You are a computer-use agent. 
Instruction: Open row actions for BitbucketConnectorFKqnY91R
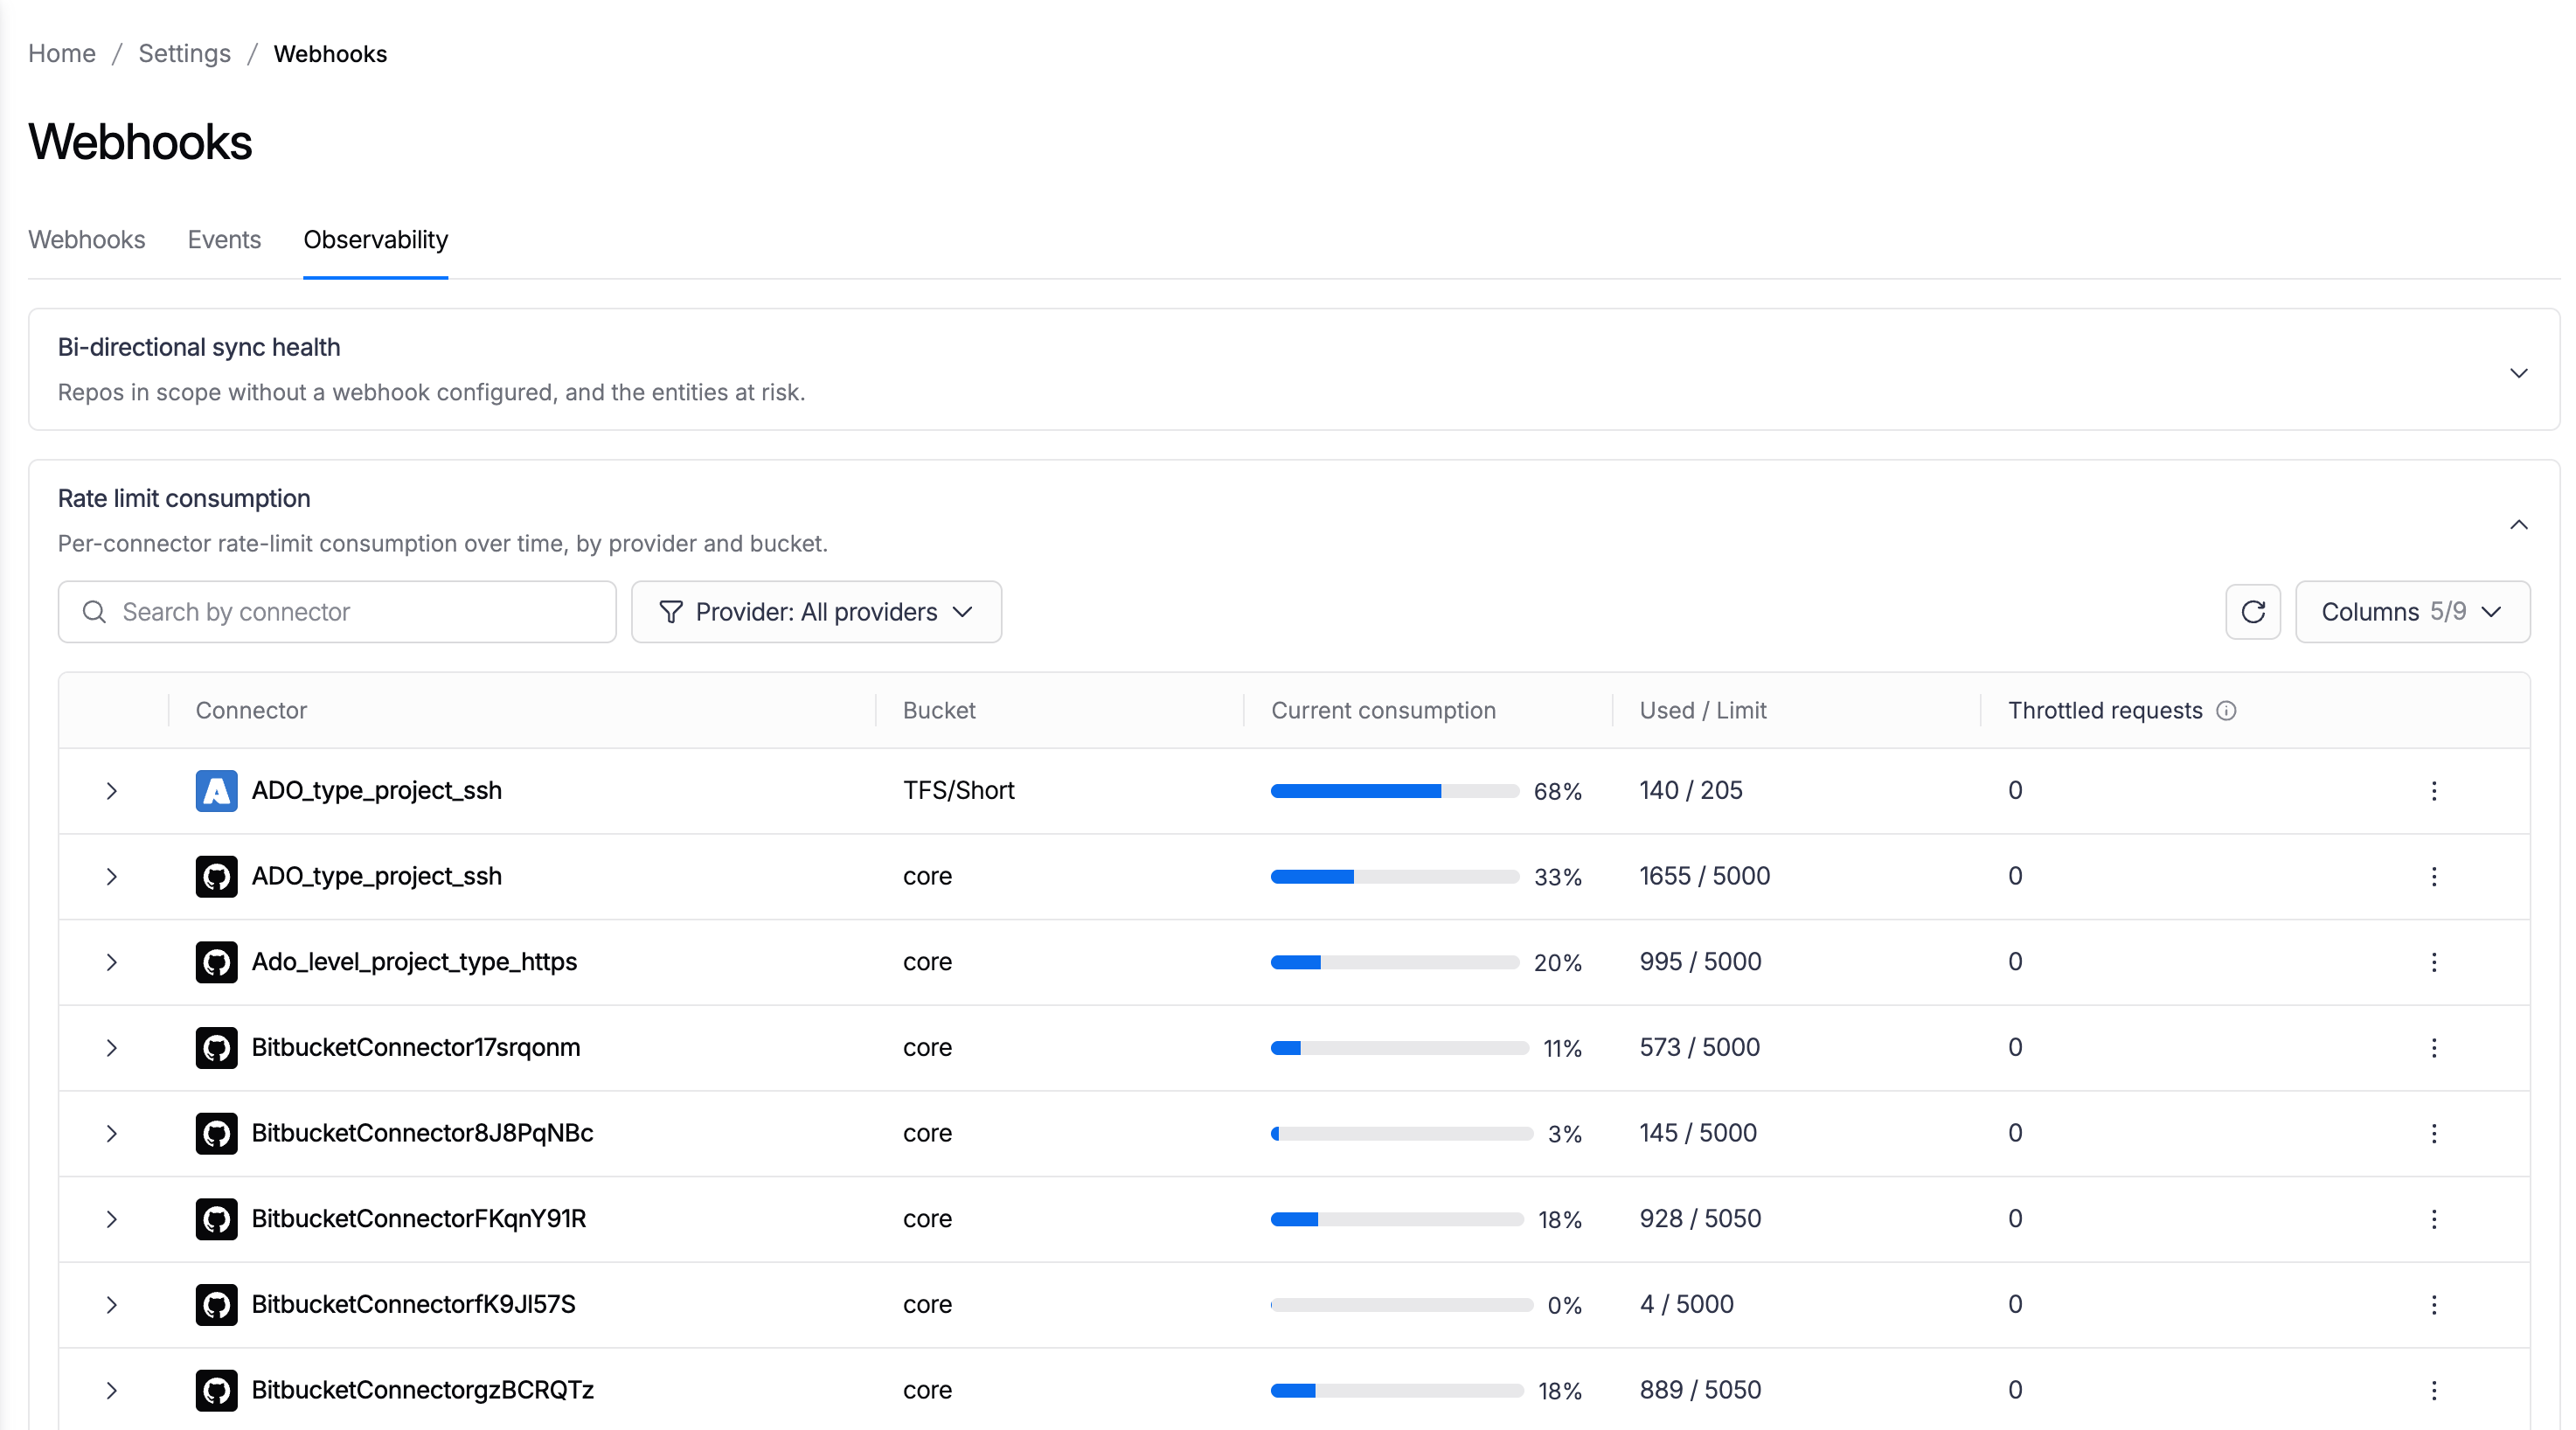pyautogui.click(x=2433, y=1219)
